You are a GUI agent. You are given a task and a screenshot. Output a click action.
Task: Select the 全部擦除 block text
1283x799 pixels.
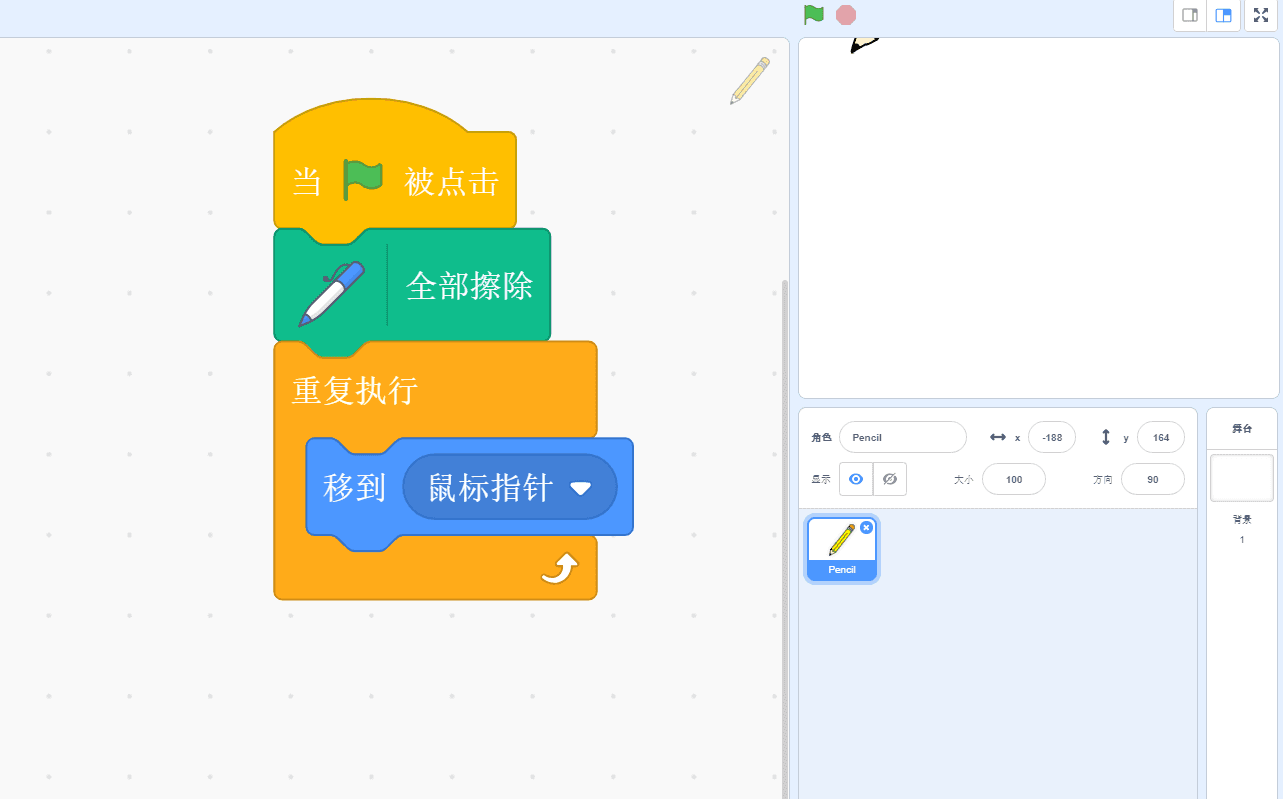point(469,286)
